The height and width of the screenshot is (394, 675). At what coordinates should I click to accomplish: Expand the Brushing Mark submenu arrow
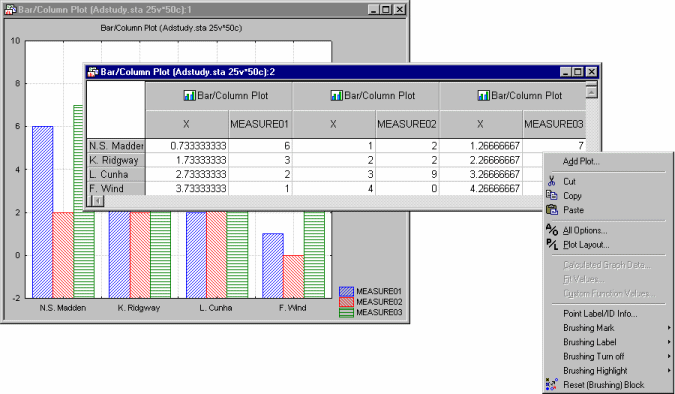pos(669,328)
